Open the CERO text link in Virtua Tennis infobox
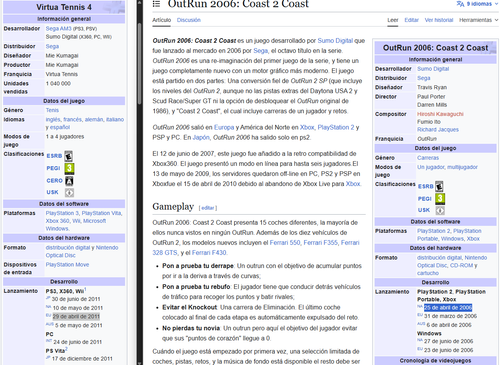500x365 pixels. pos(54,181)
